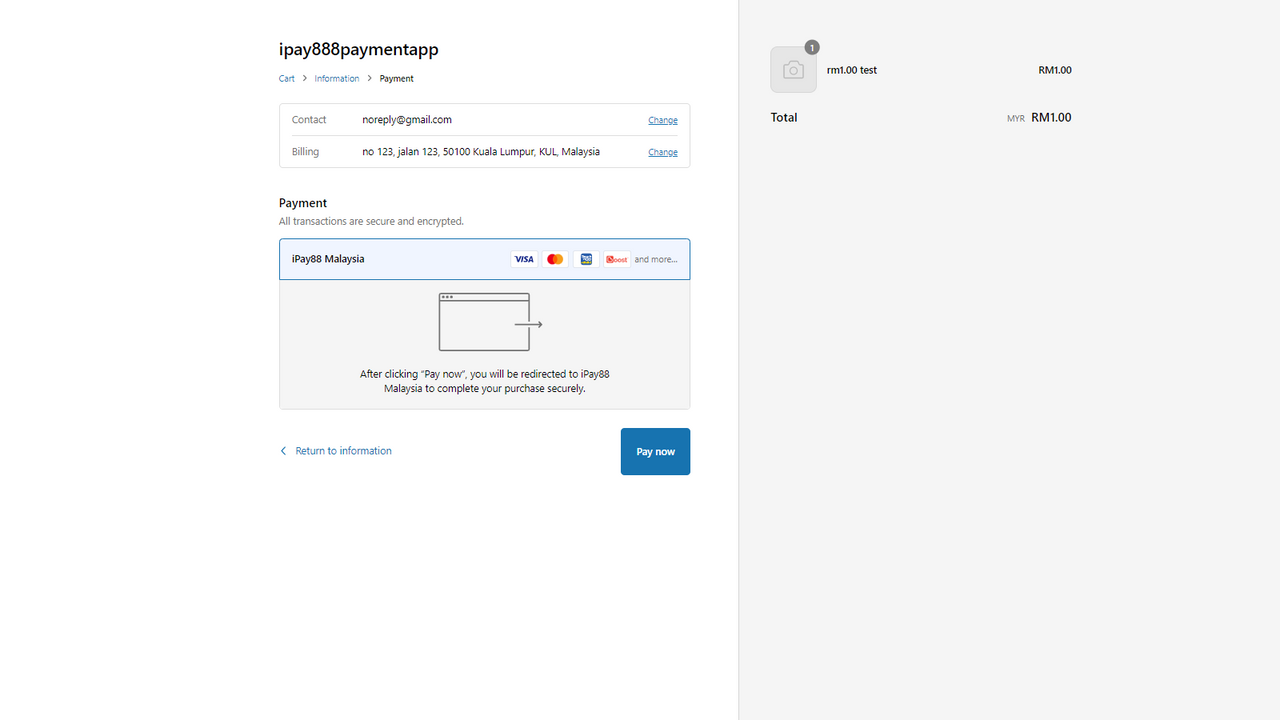Click the Total label in order summary
This screenshot has width=1280, height=720.
[x=784, y=117]
